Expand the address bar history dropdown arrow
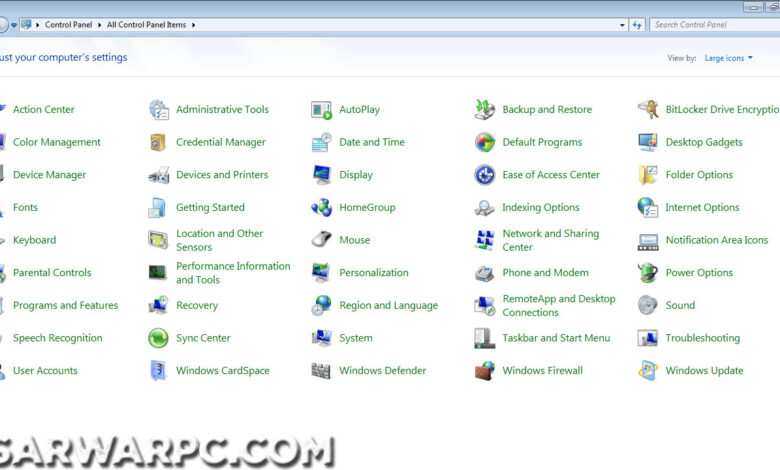This screenshot has height=470, width=780. 622,25
